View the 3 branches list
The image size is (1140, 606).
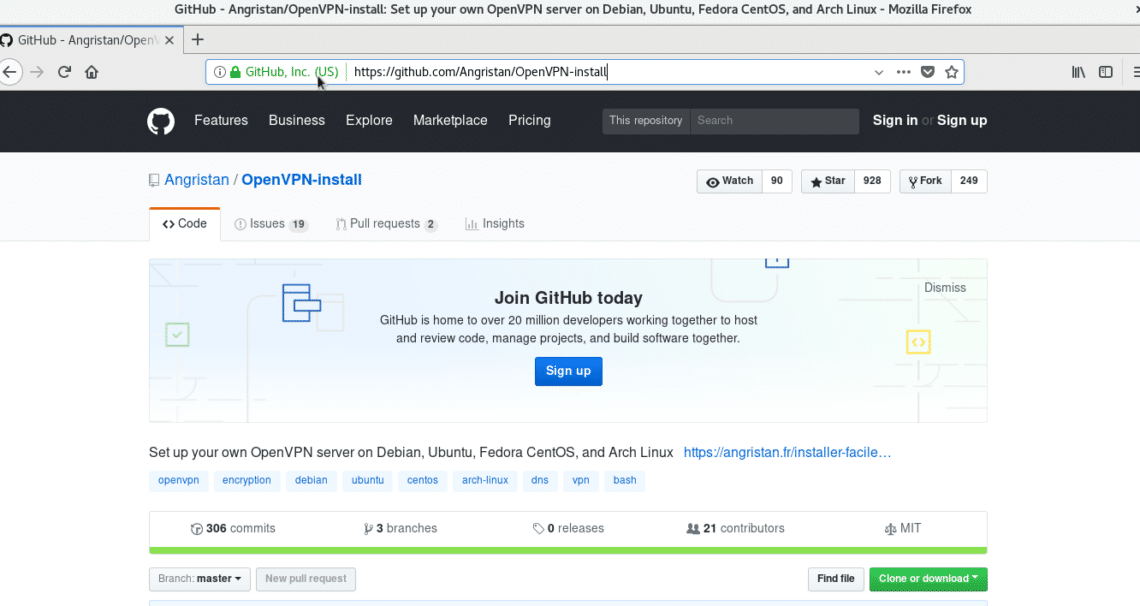click(x=401, y=528)
